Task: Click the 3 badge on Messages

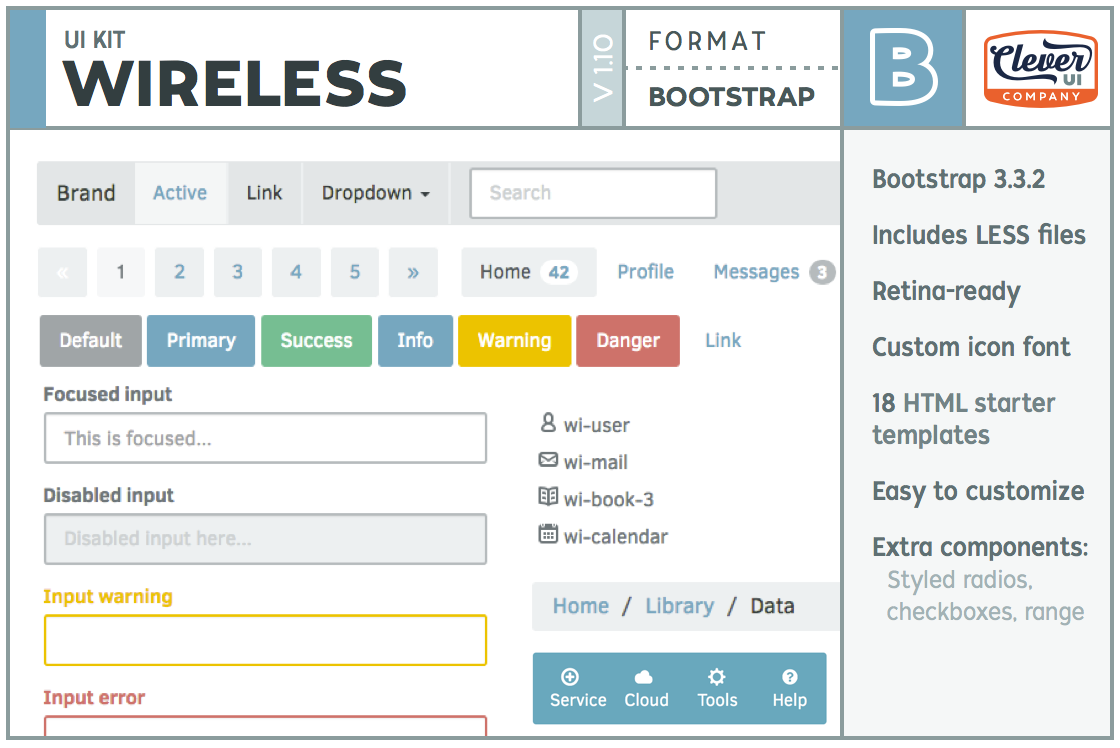Action: (822, 272)
